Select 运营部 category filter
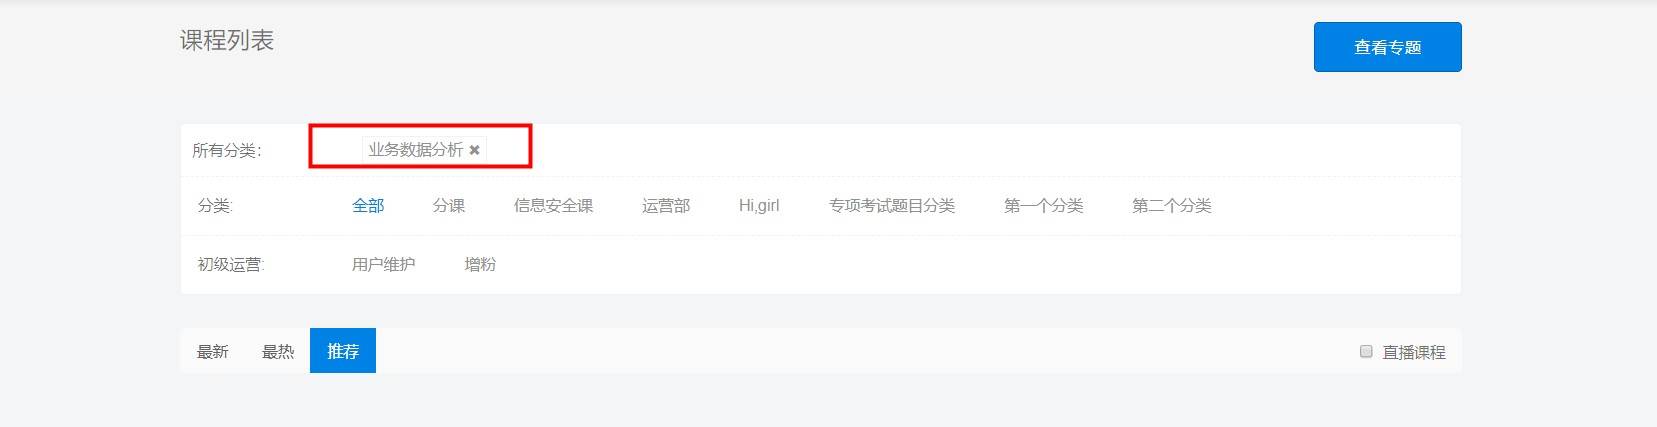1657x427 pixels. pyautogui.click(x=666, y=206)
